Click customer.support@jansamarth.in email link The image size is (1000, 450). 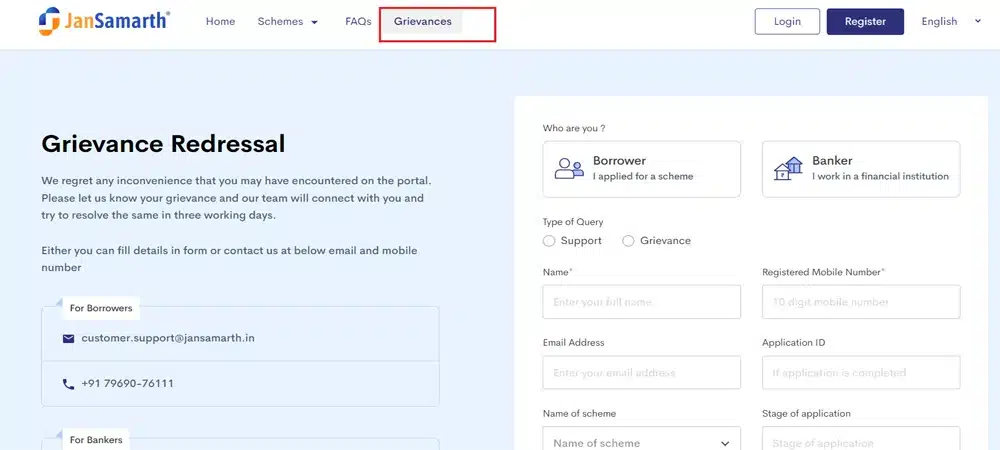tap(168, 338)
